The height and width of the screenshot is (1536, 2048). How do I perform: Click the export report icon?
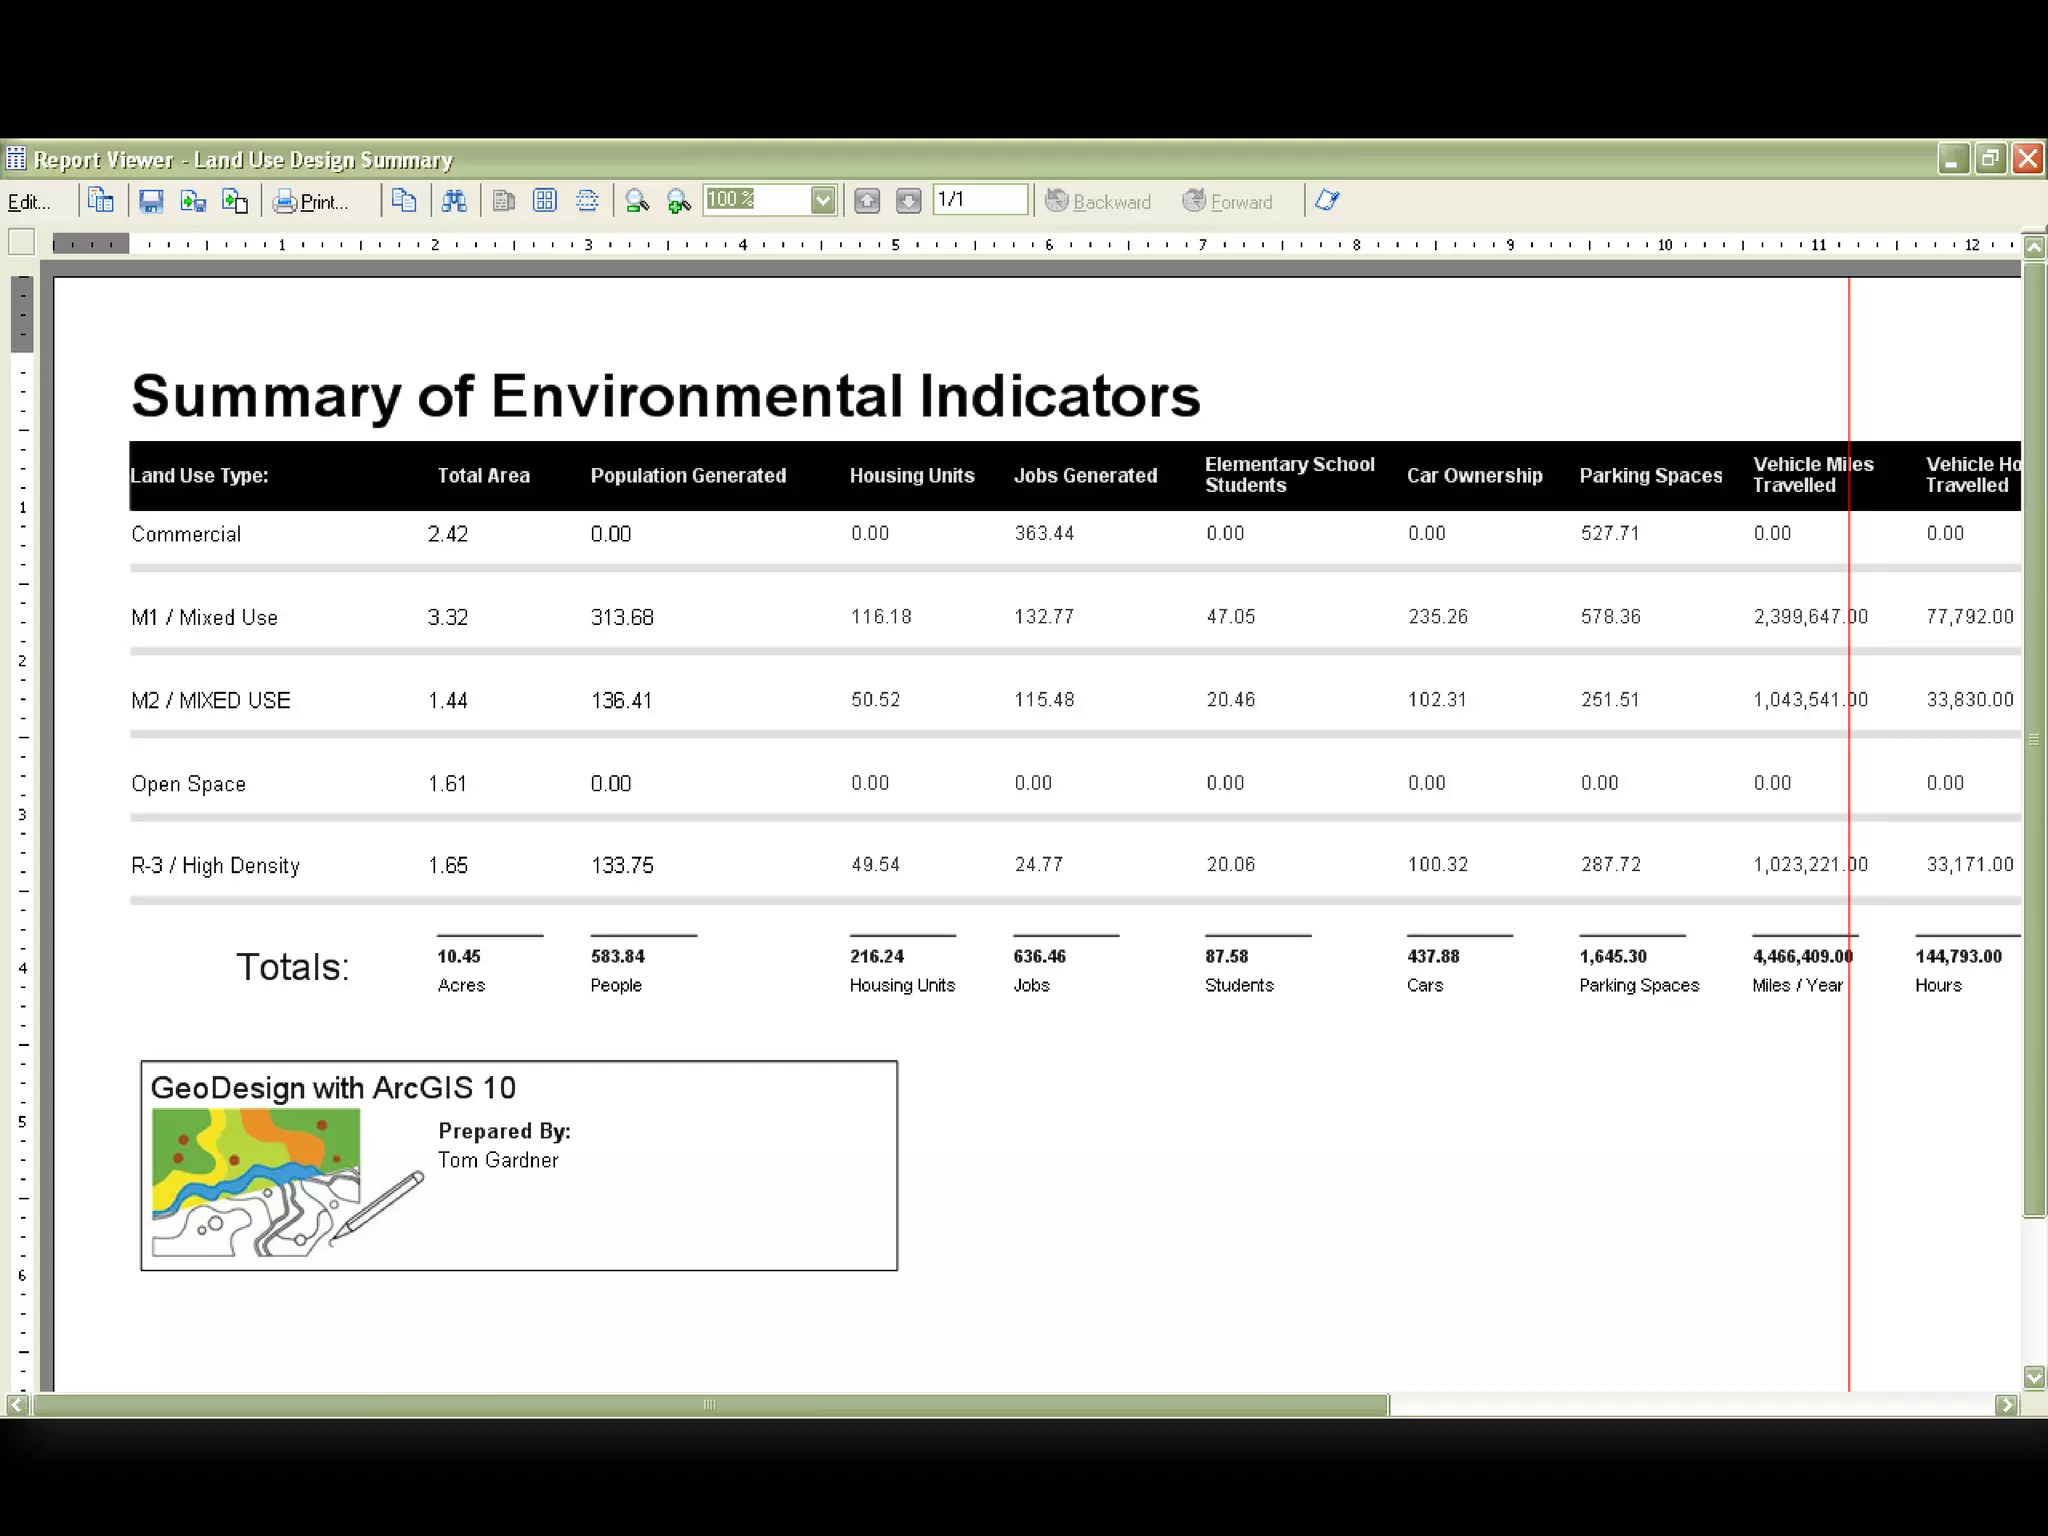(193, 202)
